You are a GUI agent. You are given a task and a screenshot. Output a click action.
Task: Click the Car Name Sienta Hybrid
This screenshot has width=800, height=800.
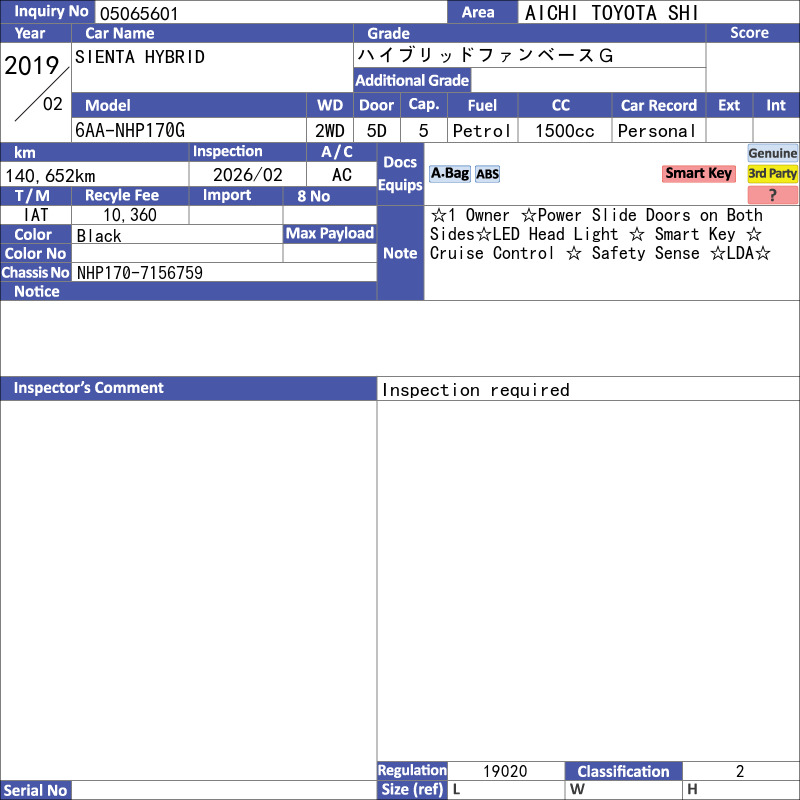[x=140, y=57]
